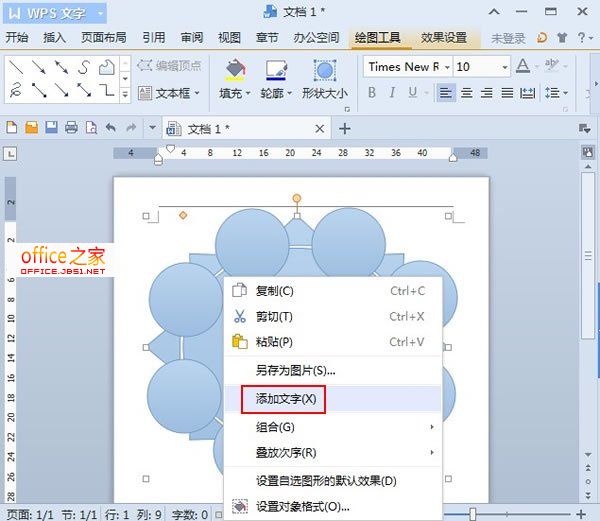600x521 pixels.
Task: Collapse the ribbon with the caret icon
Action: click(494, 12)
